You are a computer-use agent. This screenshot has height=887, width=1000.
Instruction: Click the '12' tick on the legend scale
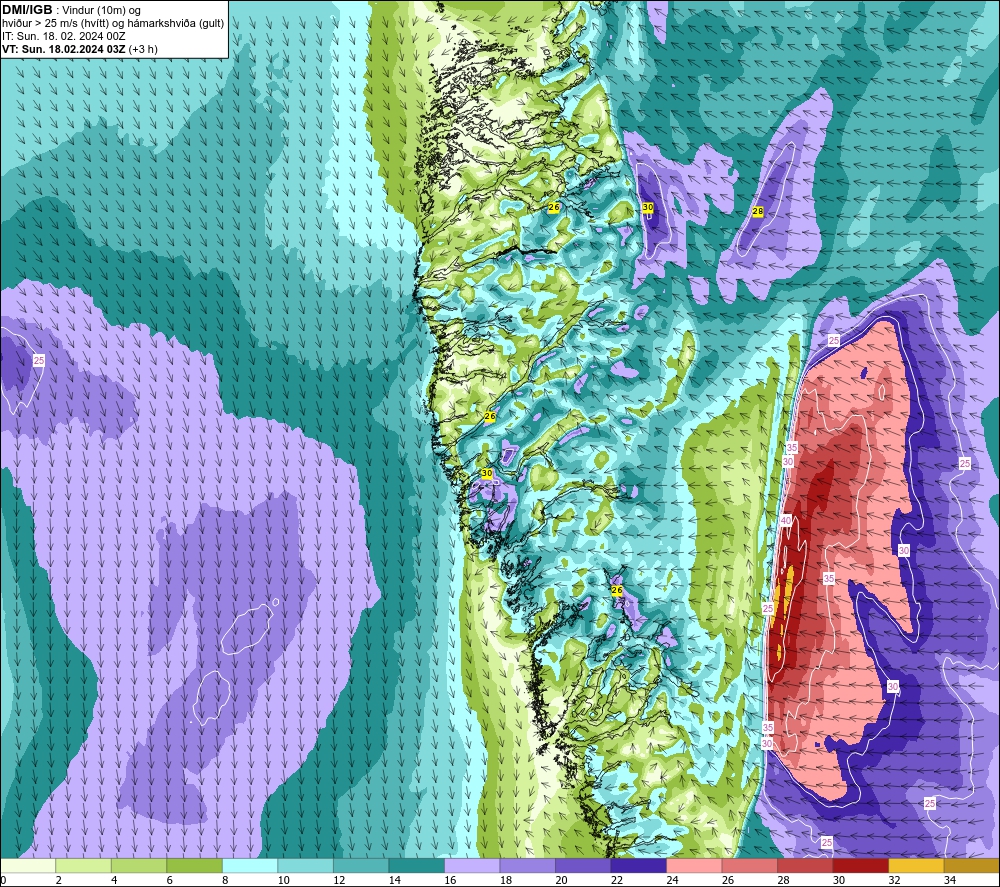(x=339, y=880)
